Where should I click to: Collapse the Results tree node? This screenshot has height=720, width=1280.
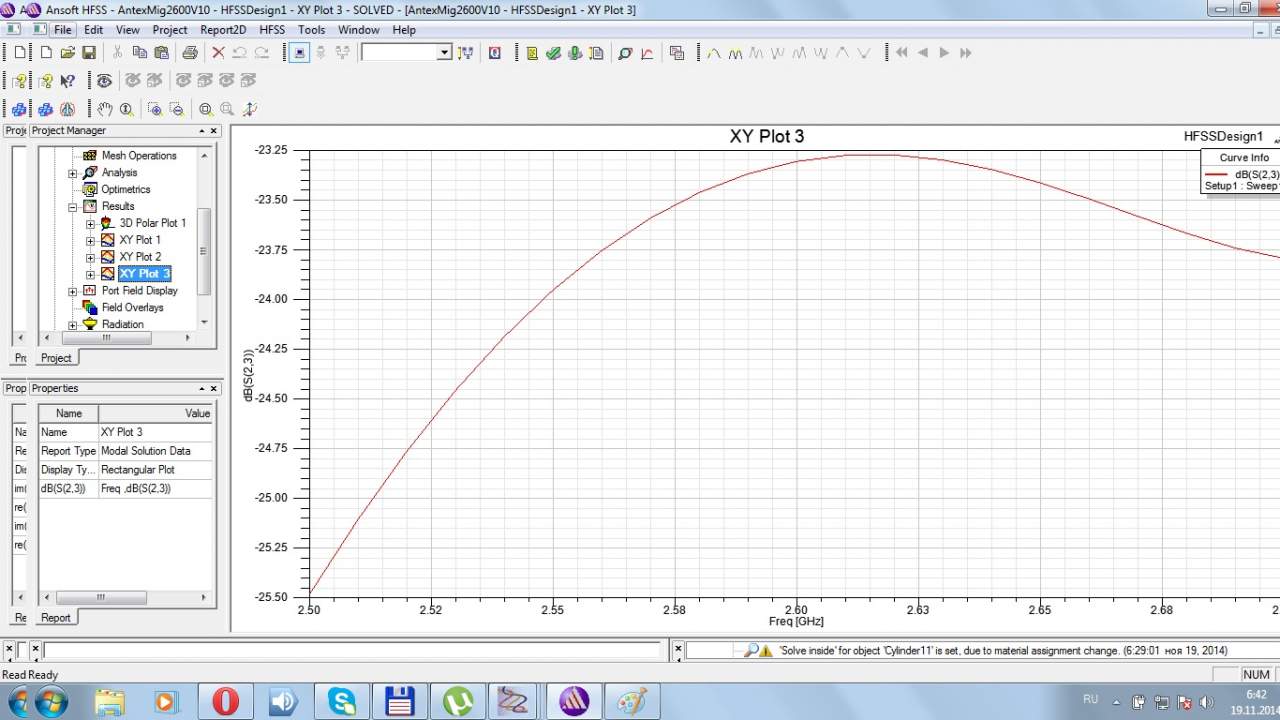coord(73,207)
